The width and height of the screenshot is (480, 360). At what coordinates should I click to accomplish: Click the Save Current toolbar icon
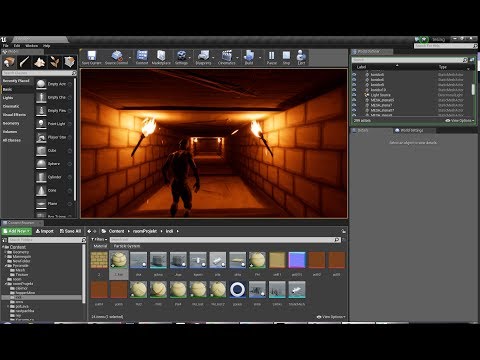(x=91, y=56)
